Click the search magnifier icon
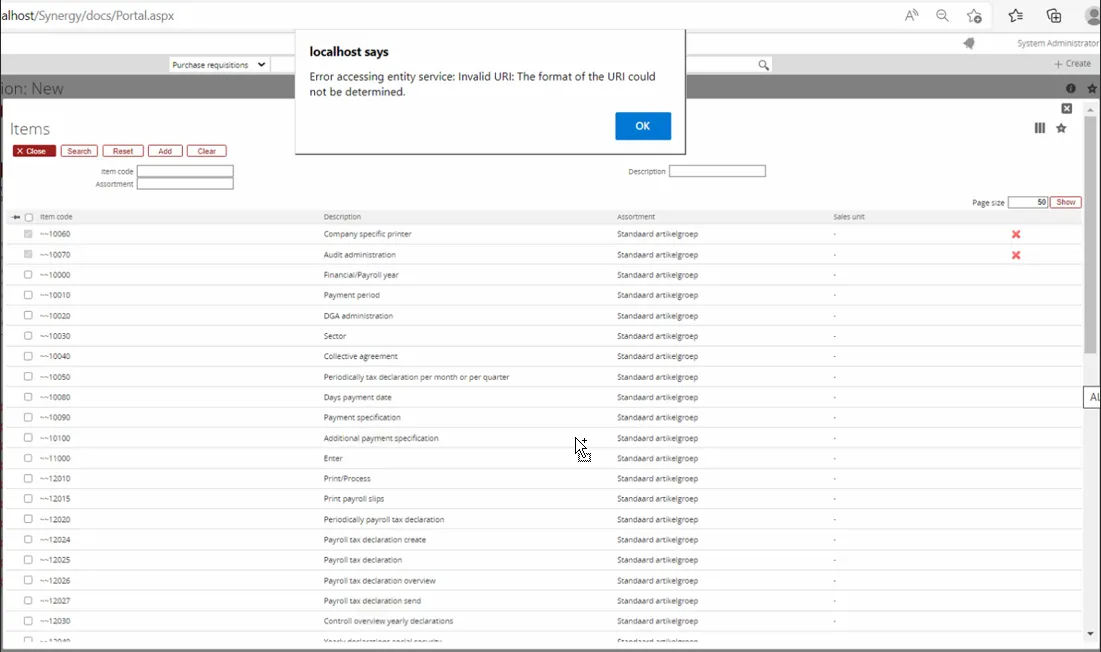Image resolution: width=1101 pixels, height=652 pixels. click(x=764, y=65)
